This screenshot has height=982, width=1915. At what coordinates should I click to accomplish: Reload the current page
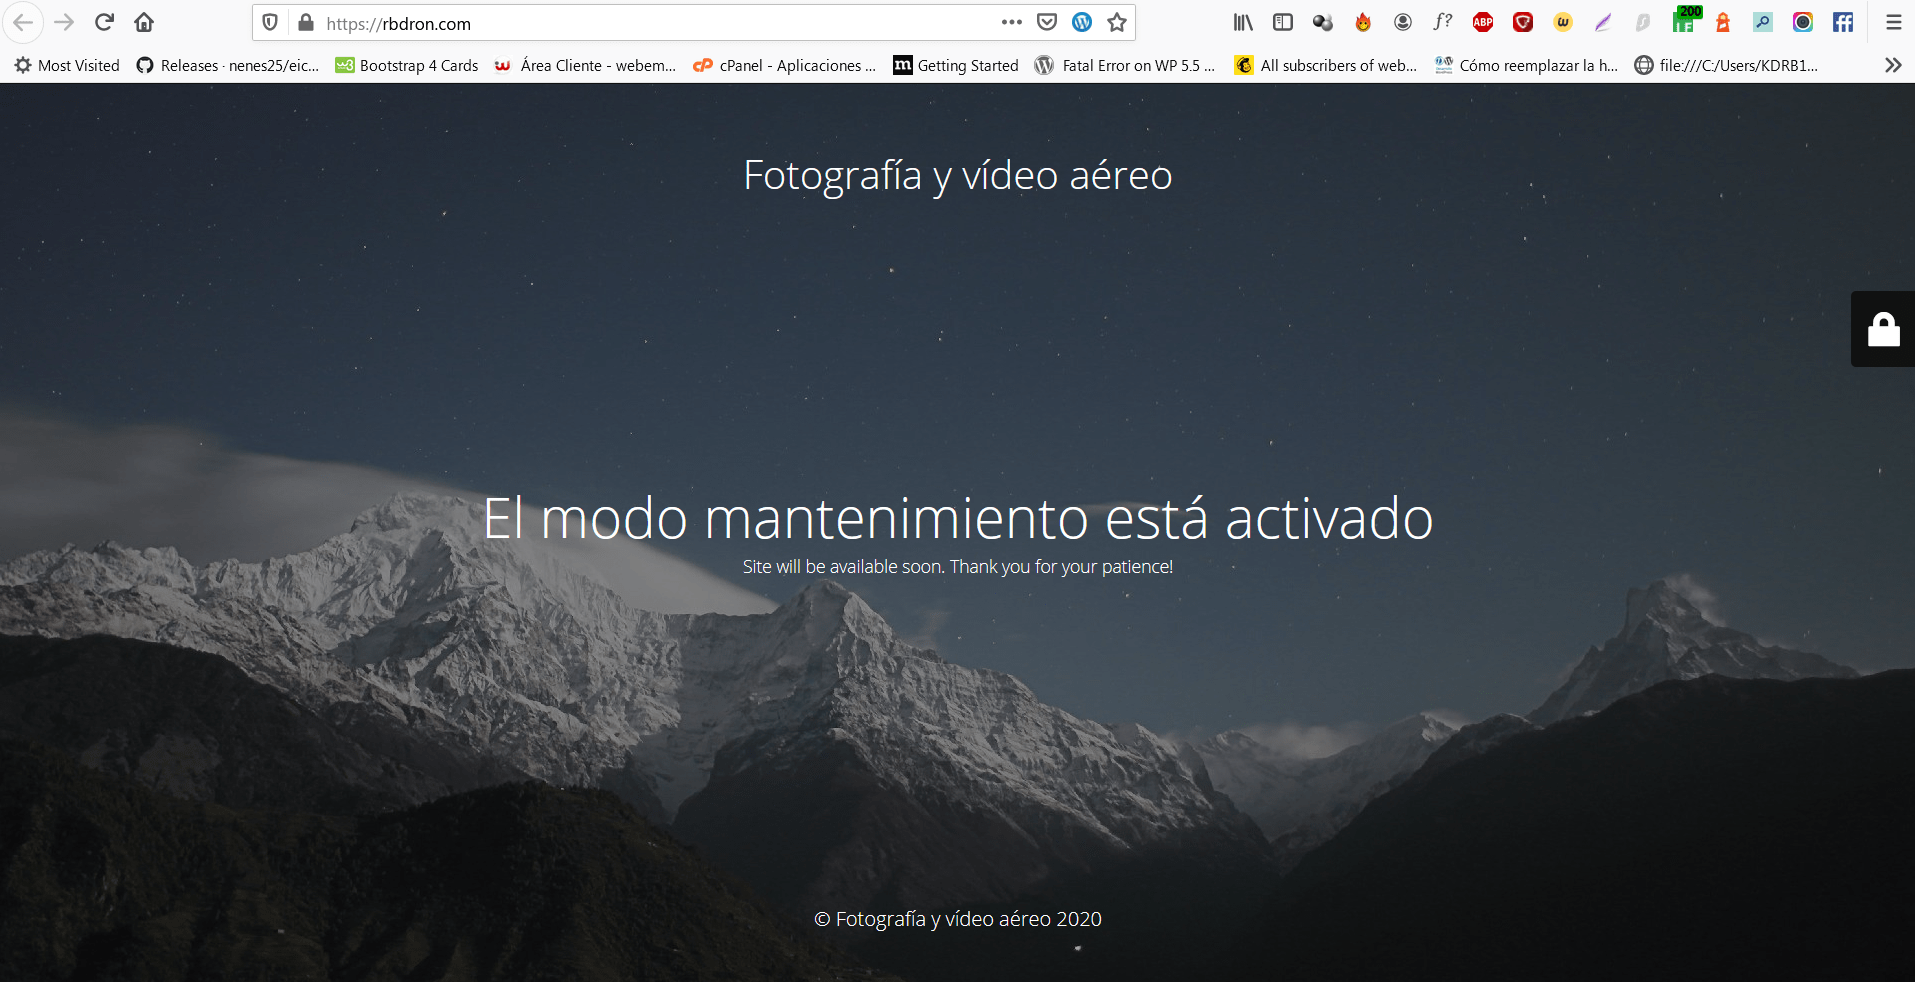tap(104, 22)
